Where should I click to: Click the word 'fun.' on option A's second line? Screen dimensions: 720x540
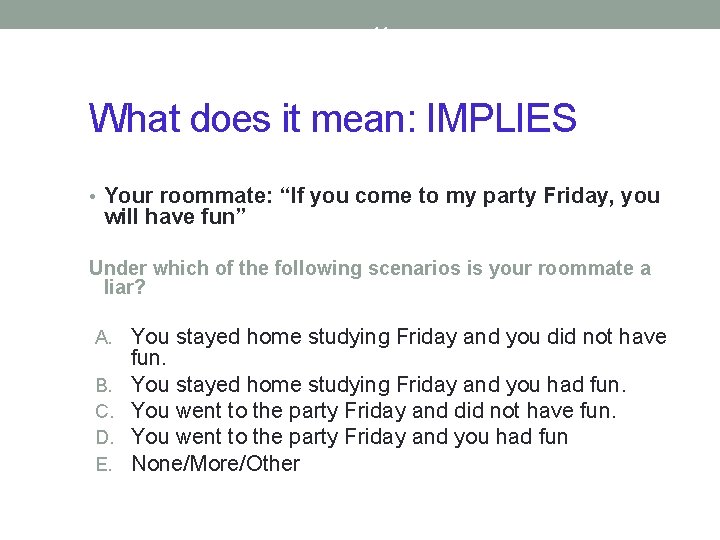tap(148, 358)
